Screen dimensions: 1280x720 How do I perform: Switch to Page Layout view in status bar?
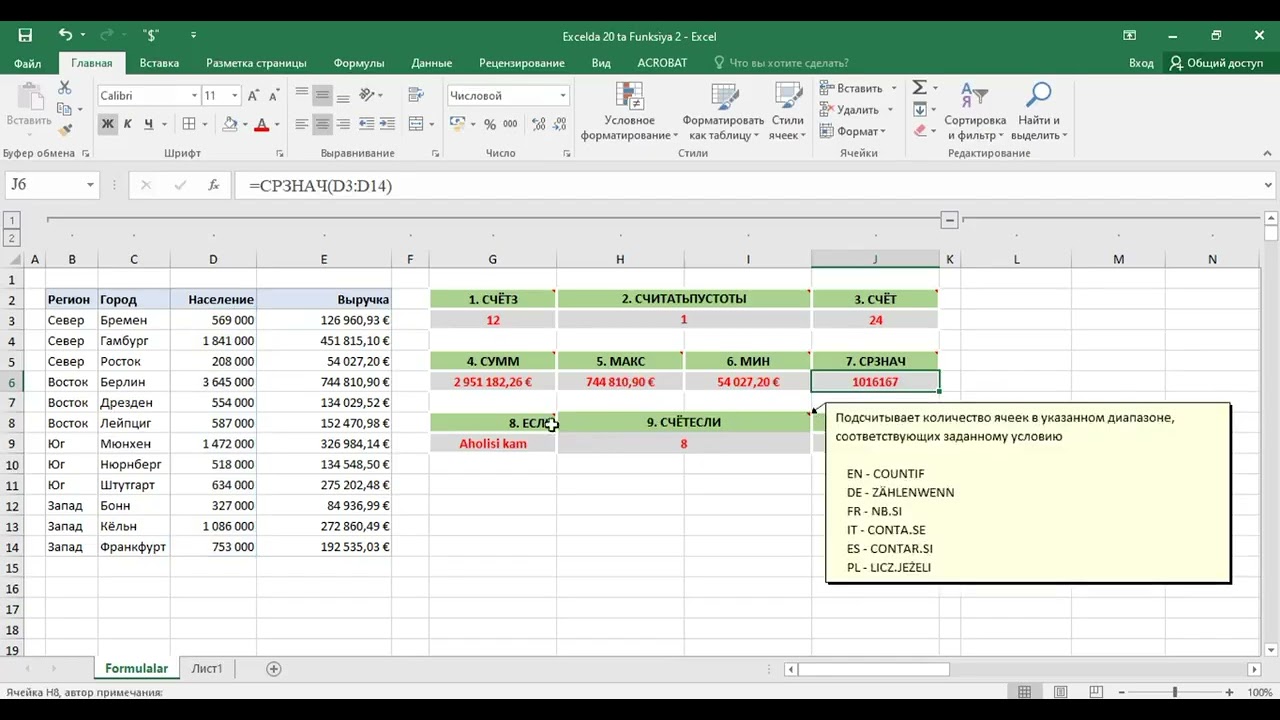point(1060,692)
